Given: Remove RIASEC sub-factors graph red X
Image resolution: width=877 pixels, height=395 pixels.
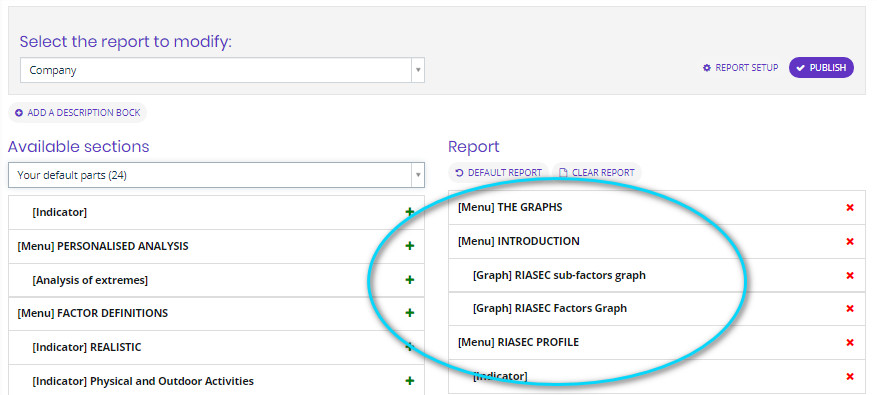Looking at the screenshot, I should (850, 275).
